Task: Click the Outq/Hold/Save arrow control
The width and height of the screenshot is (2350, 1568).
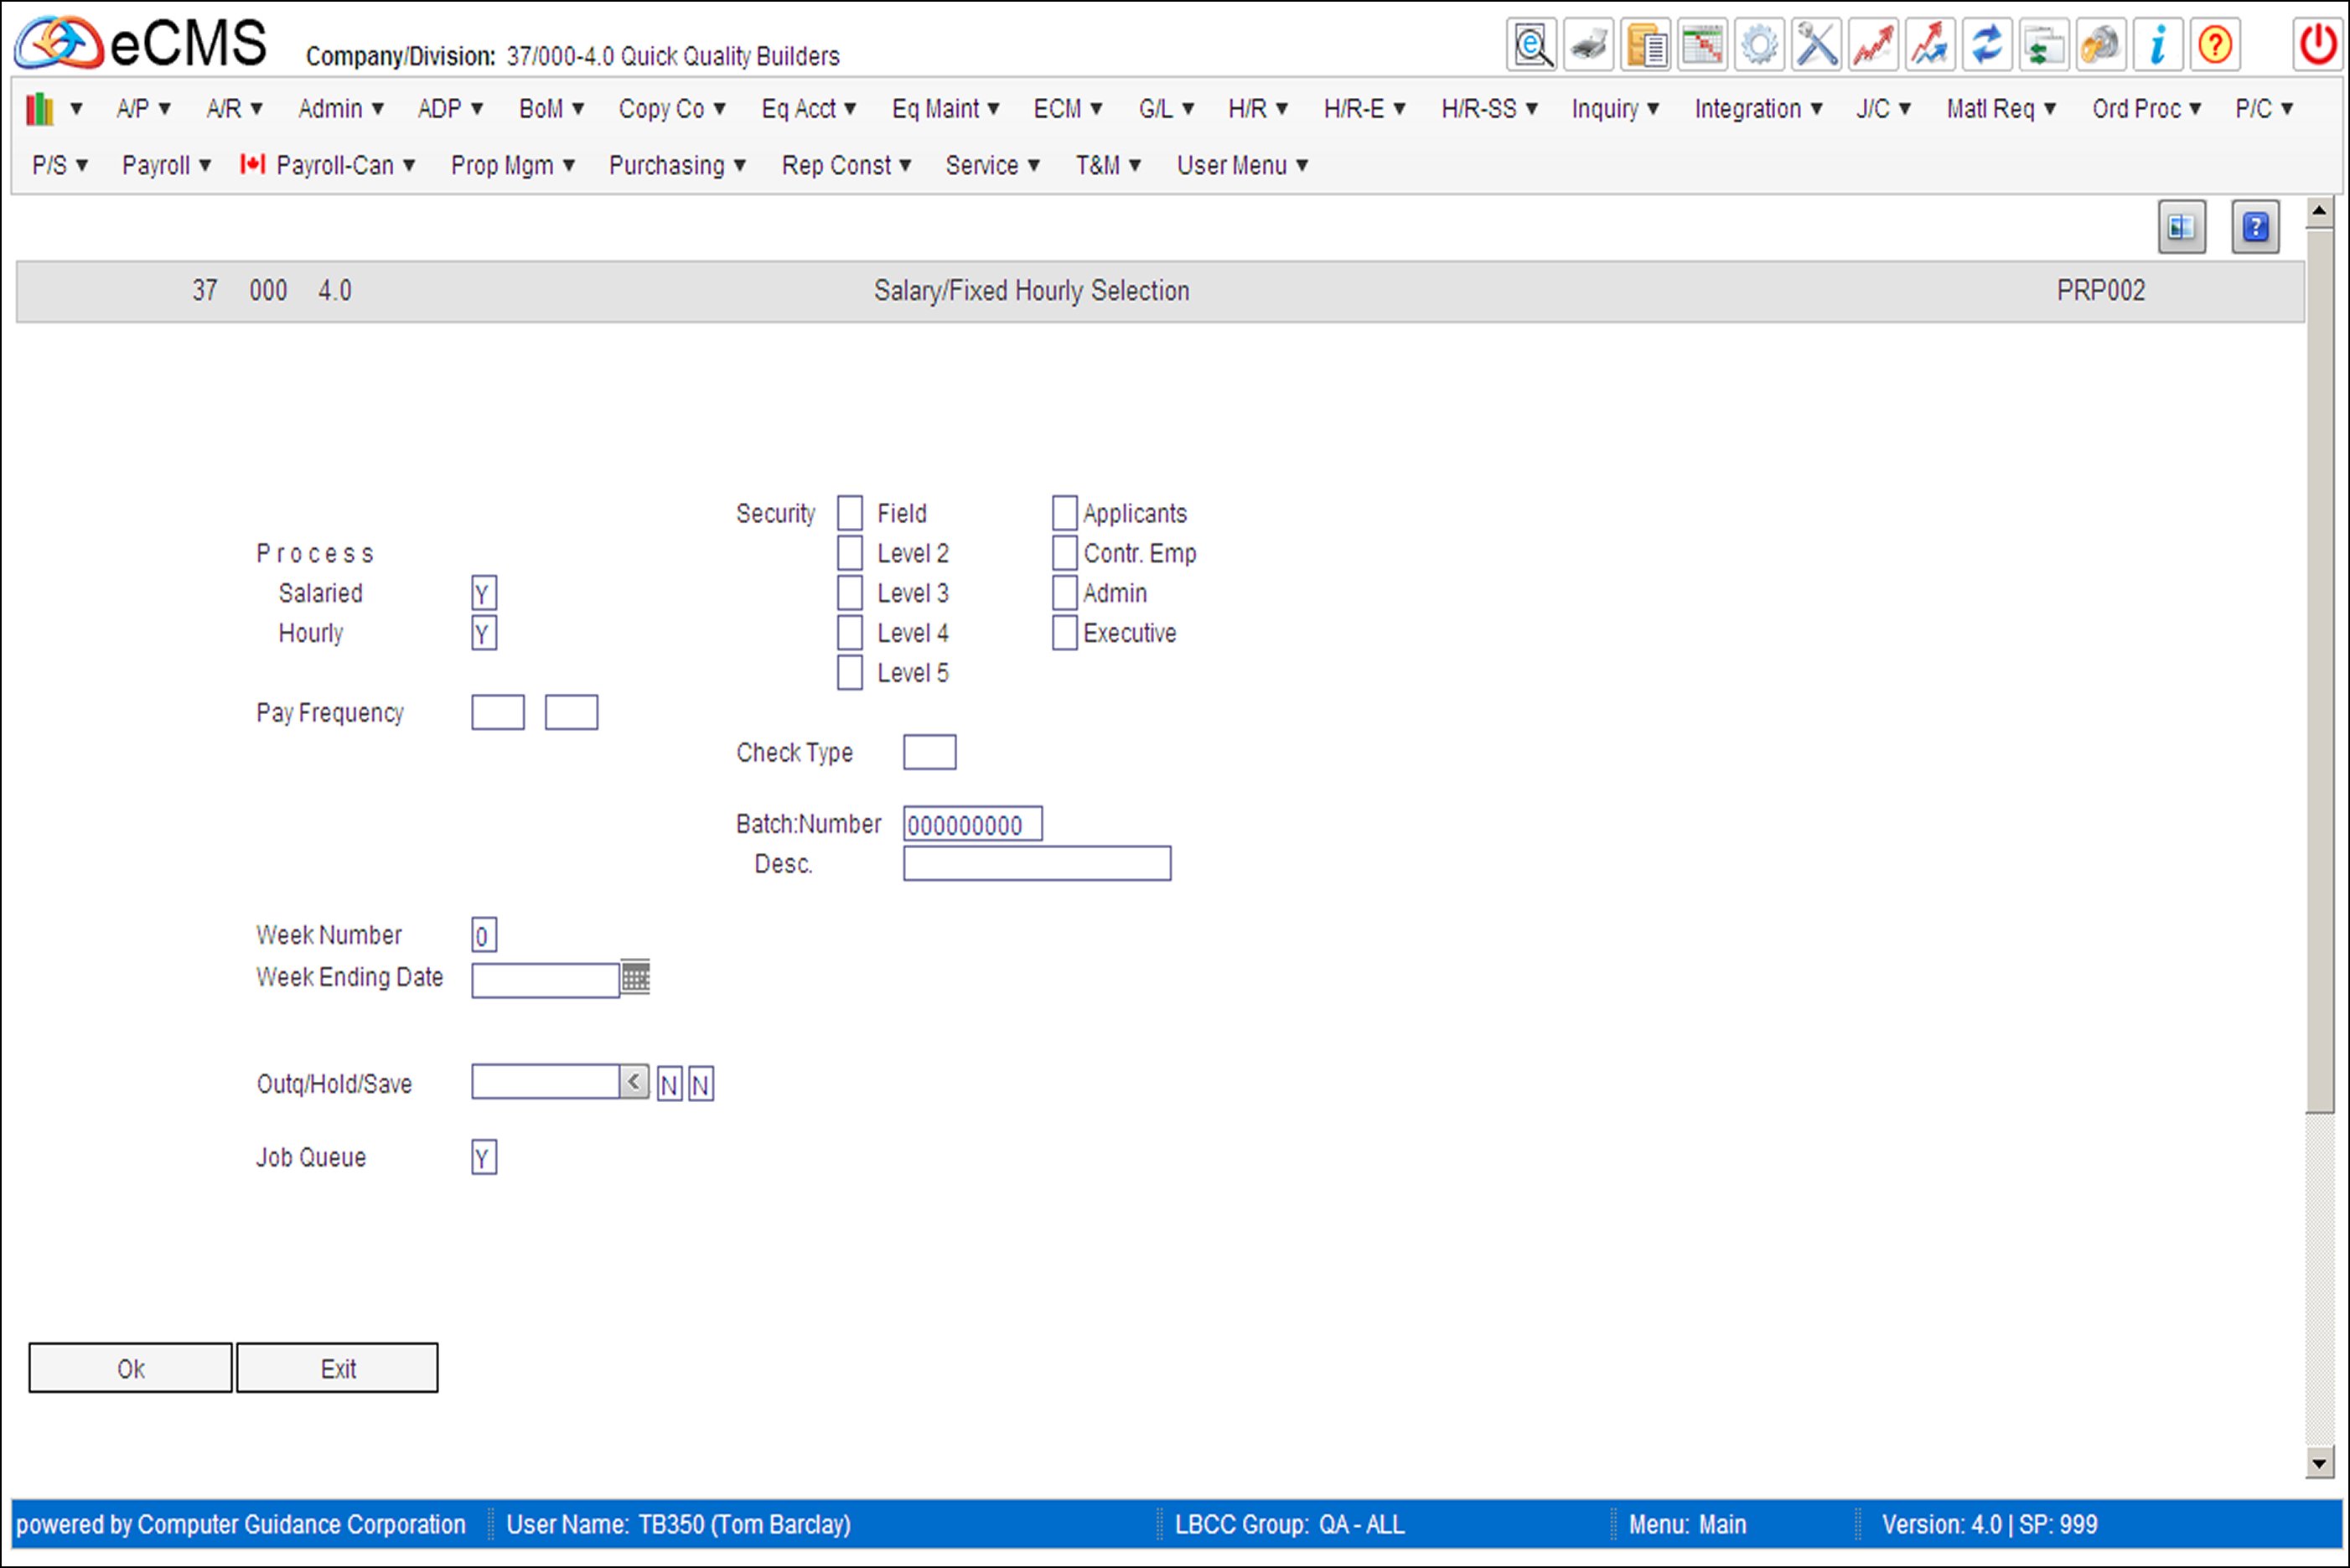Action: click(634, 1084)
